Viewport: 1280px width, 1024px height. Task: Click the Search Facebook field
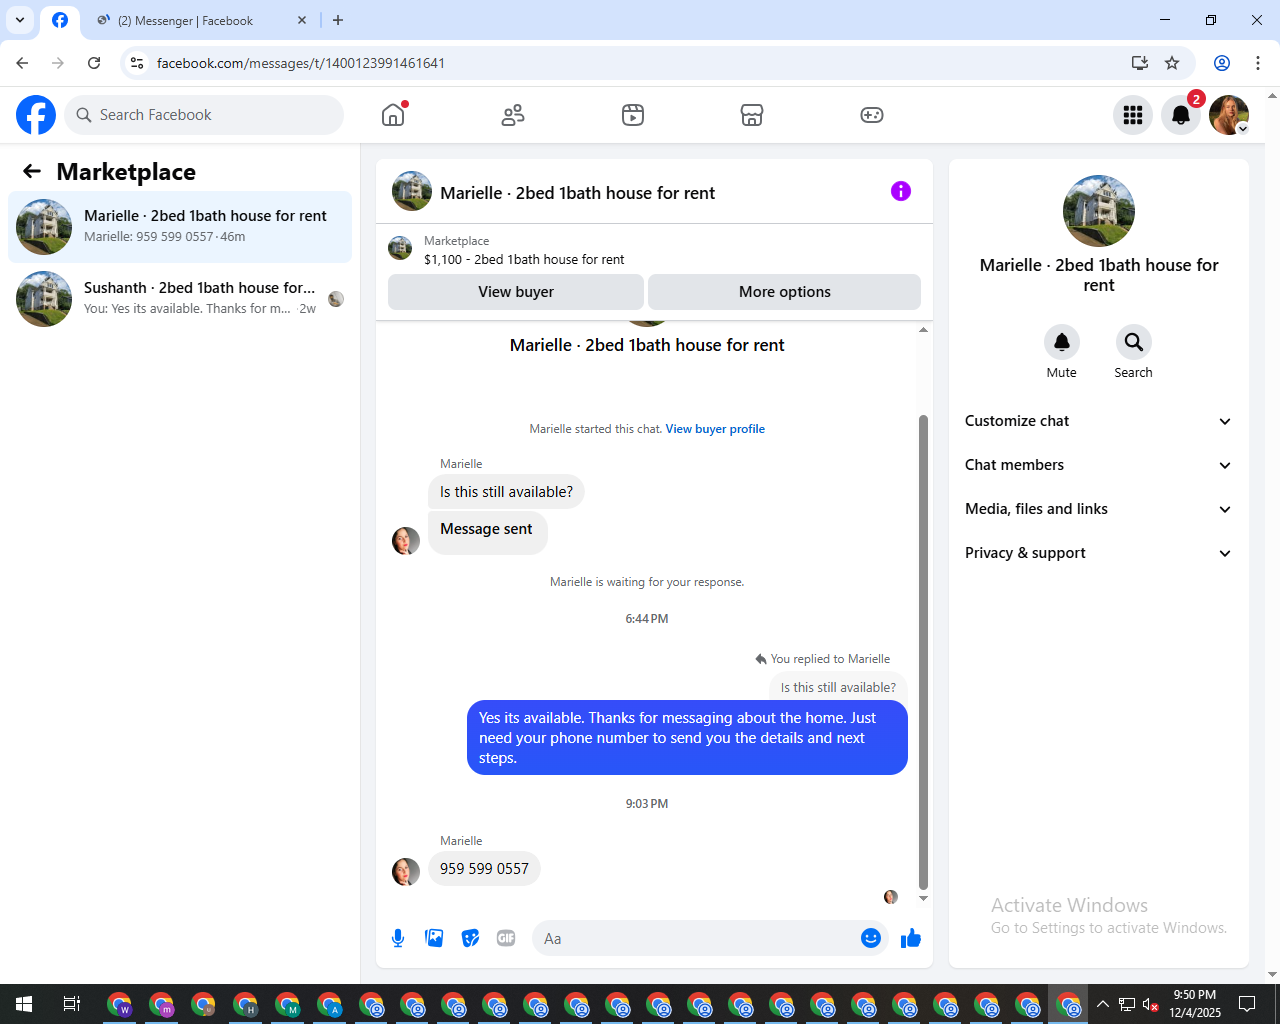pyautogui.click(x=204, y=115)
